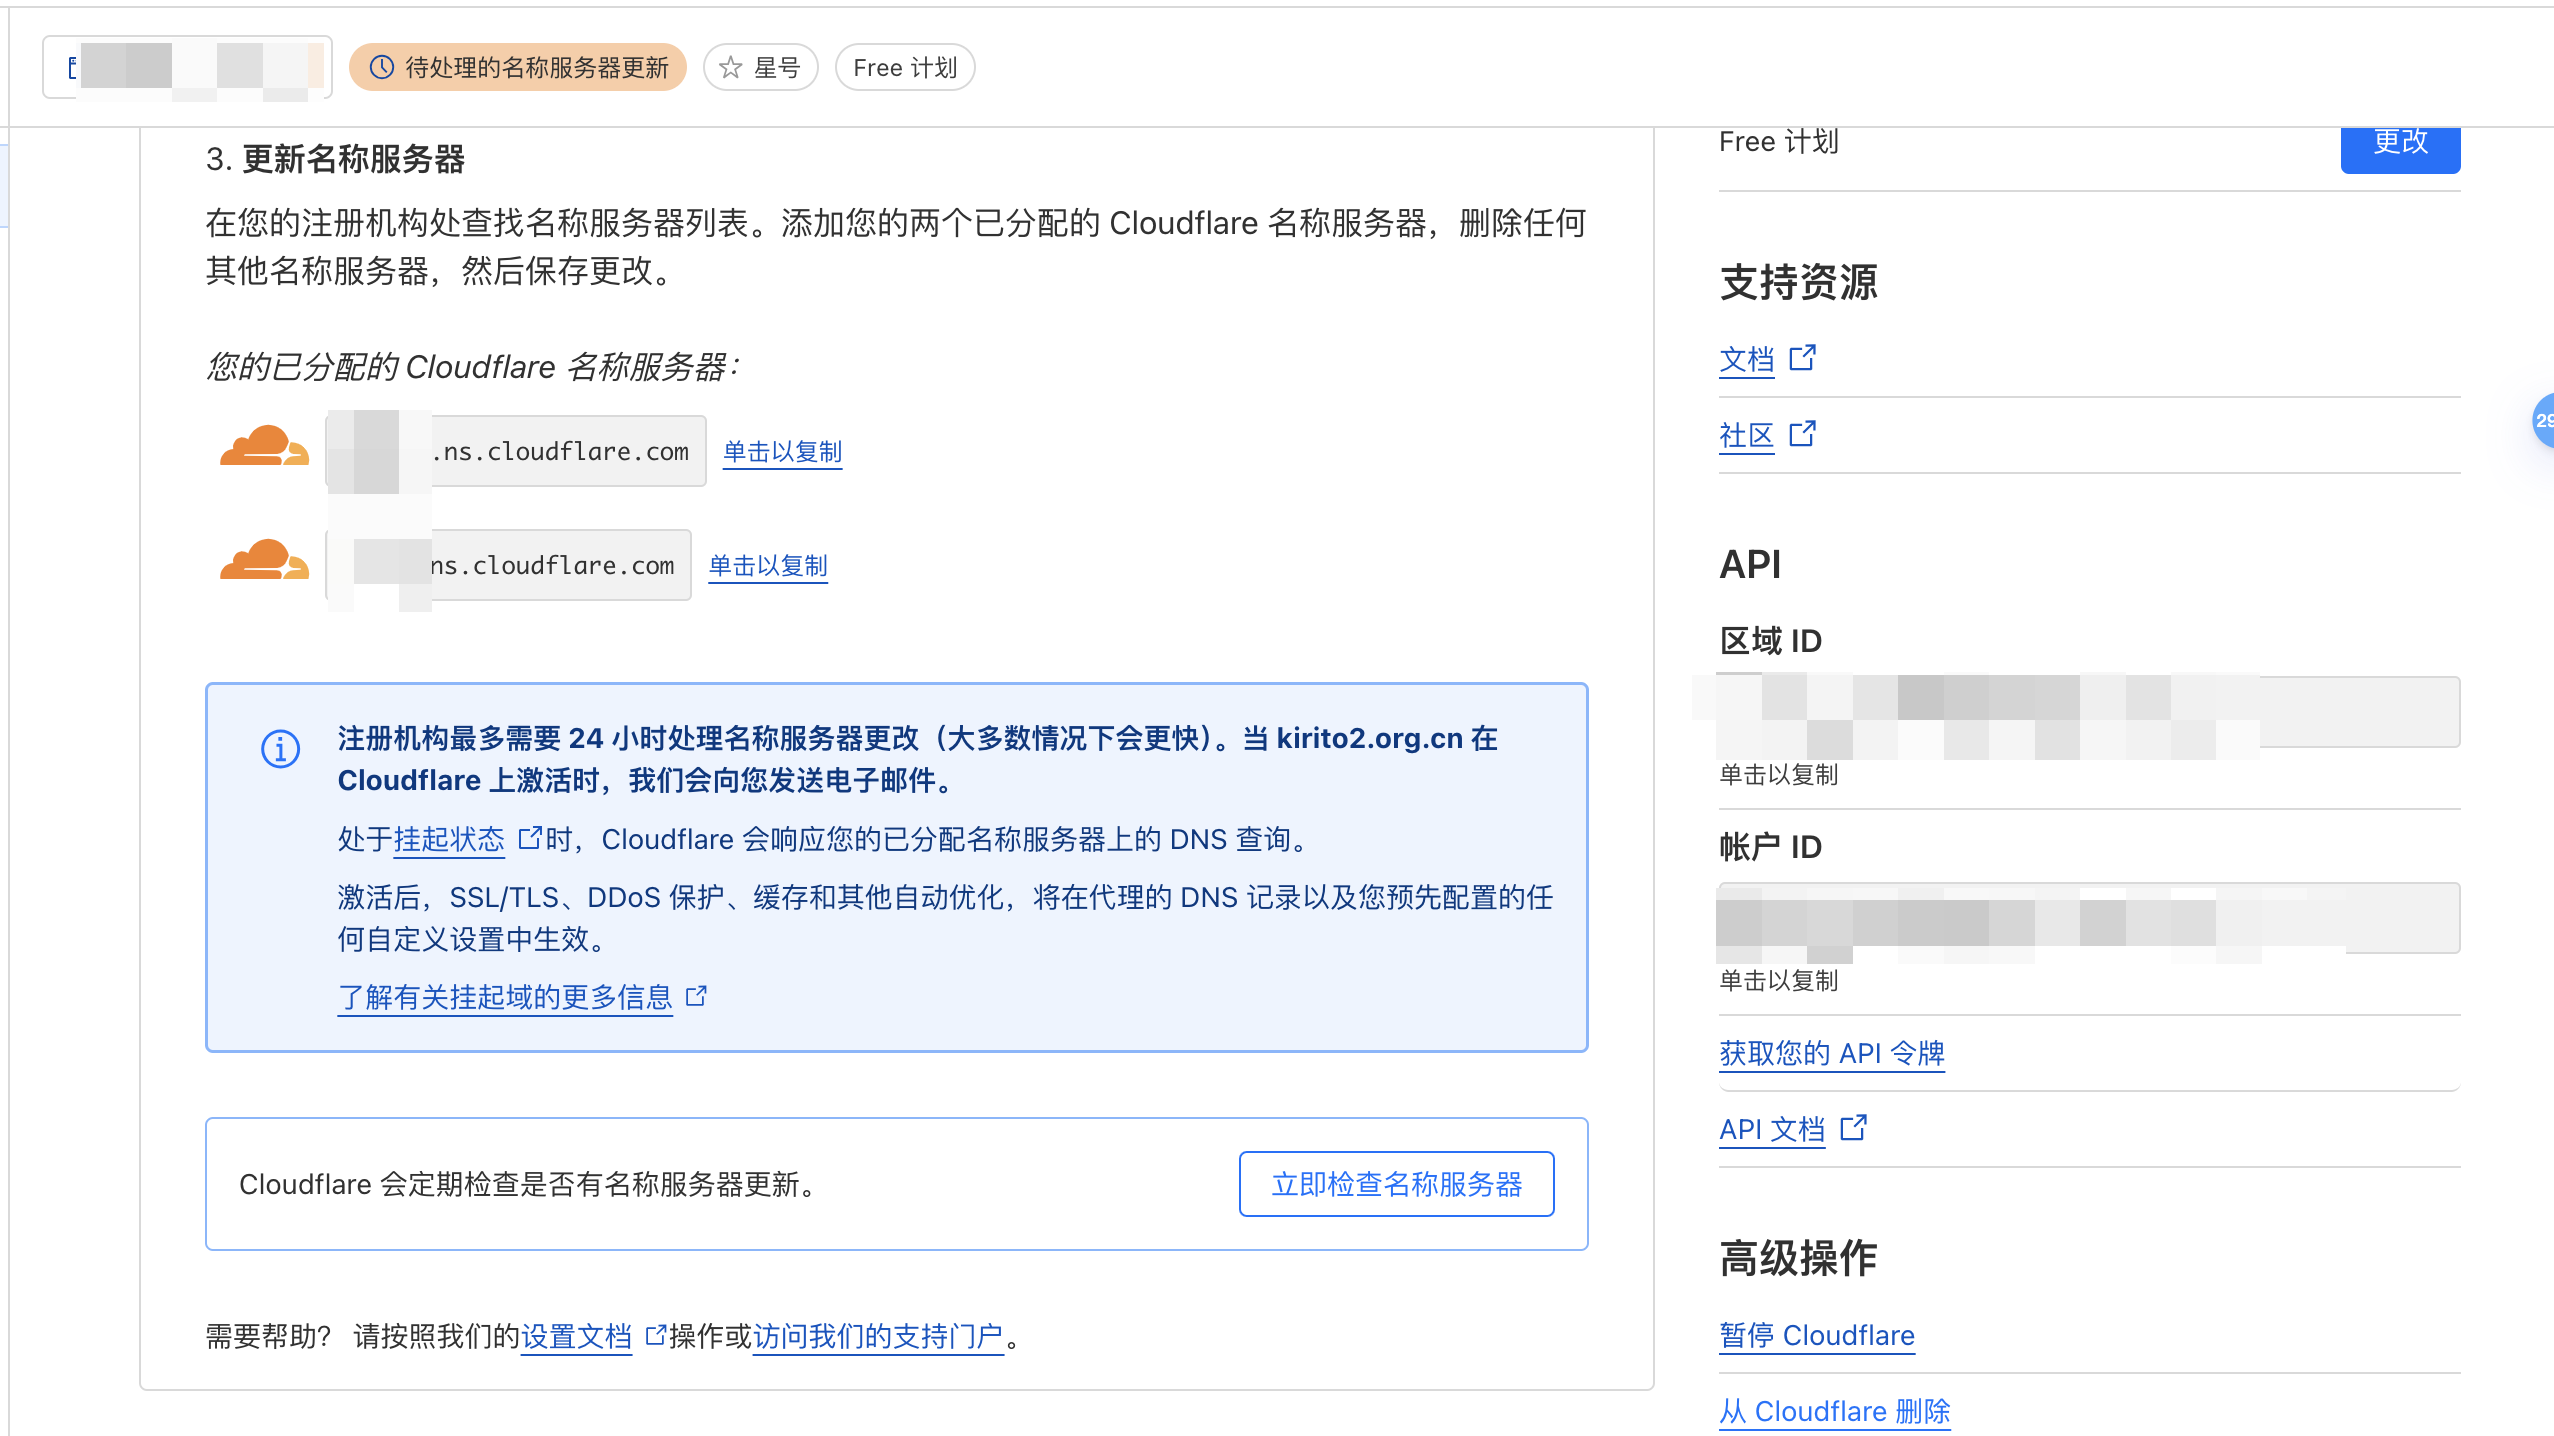Click external link icon after 了解有关挂起域的更多信息
Screen dimensions: 2554x1436
(x=696, y=996)
